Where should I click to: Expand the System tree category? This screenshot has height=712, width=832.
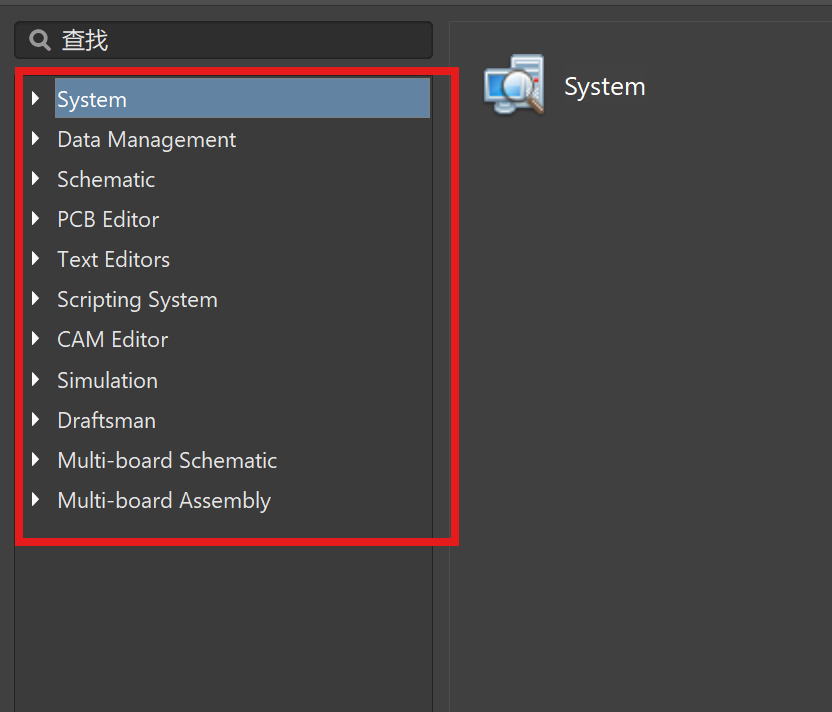(x=36, y=99)
